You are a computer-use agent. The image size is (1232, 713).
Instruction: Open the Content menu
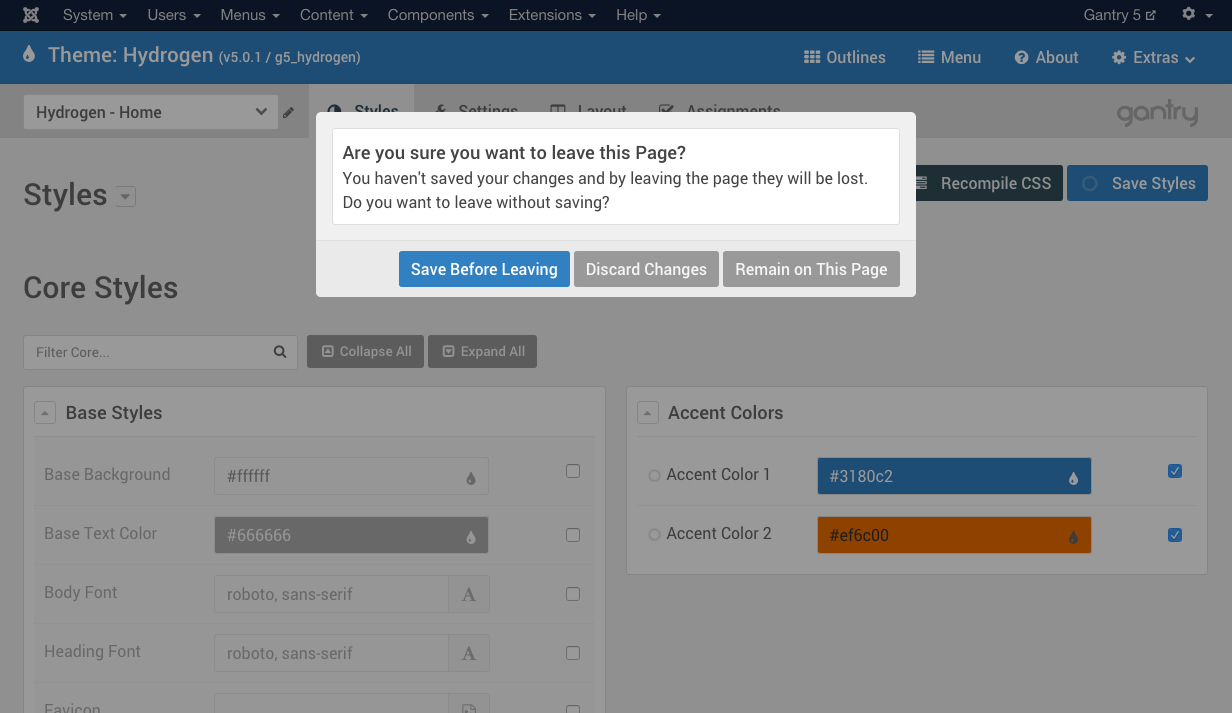point(334,15)
